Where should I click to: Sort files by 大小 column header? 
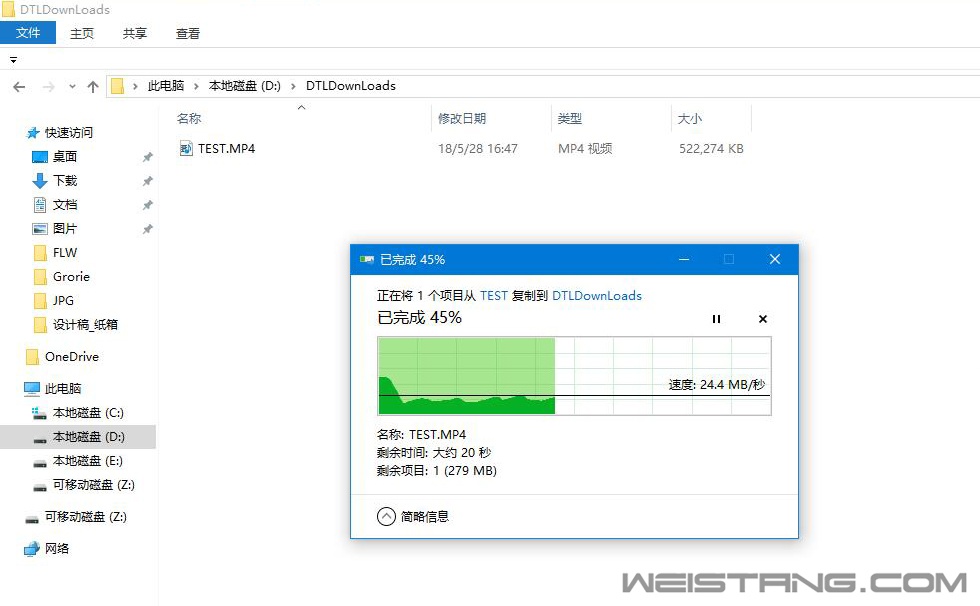tap(690, 118)
